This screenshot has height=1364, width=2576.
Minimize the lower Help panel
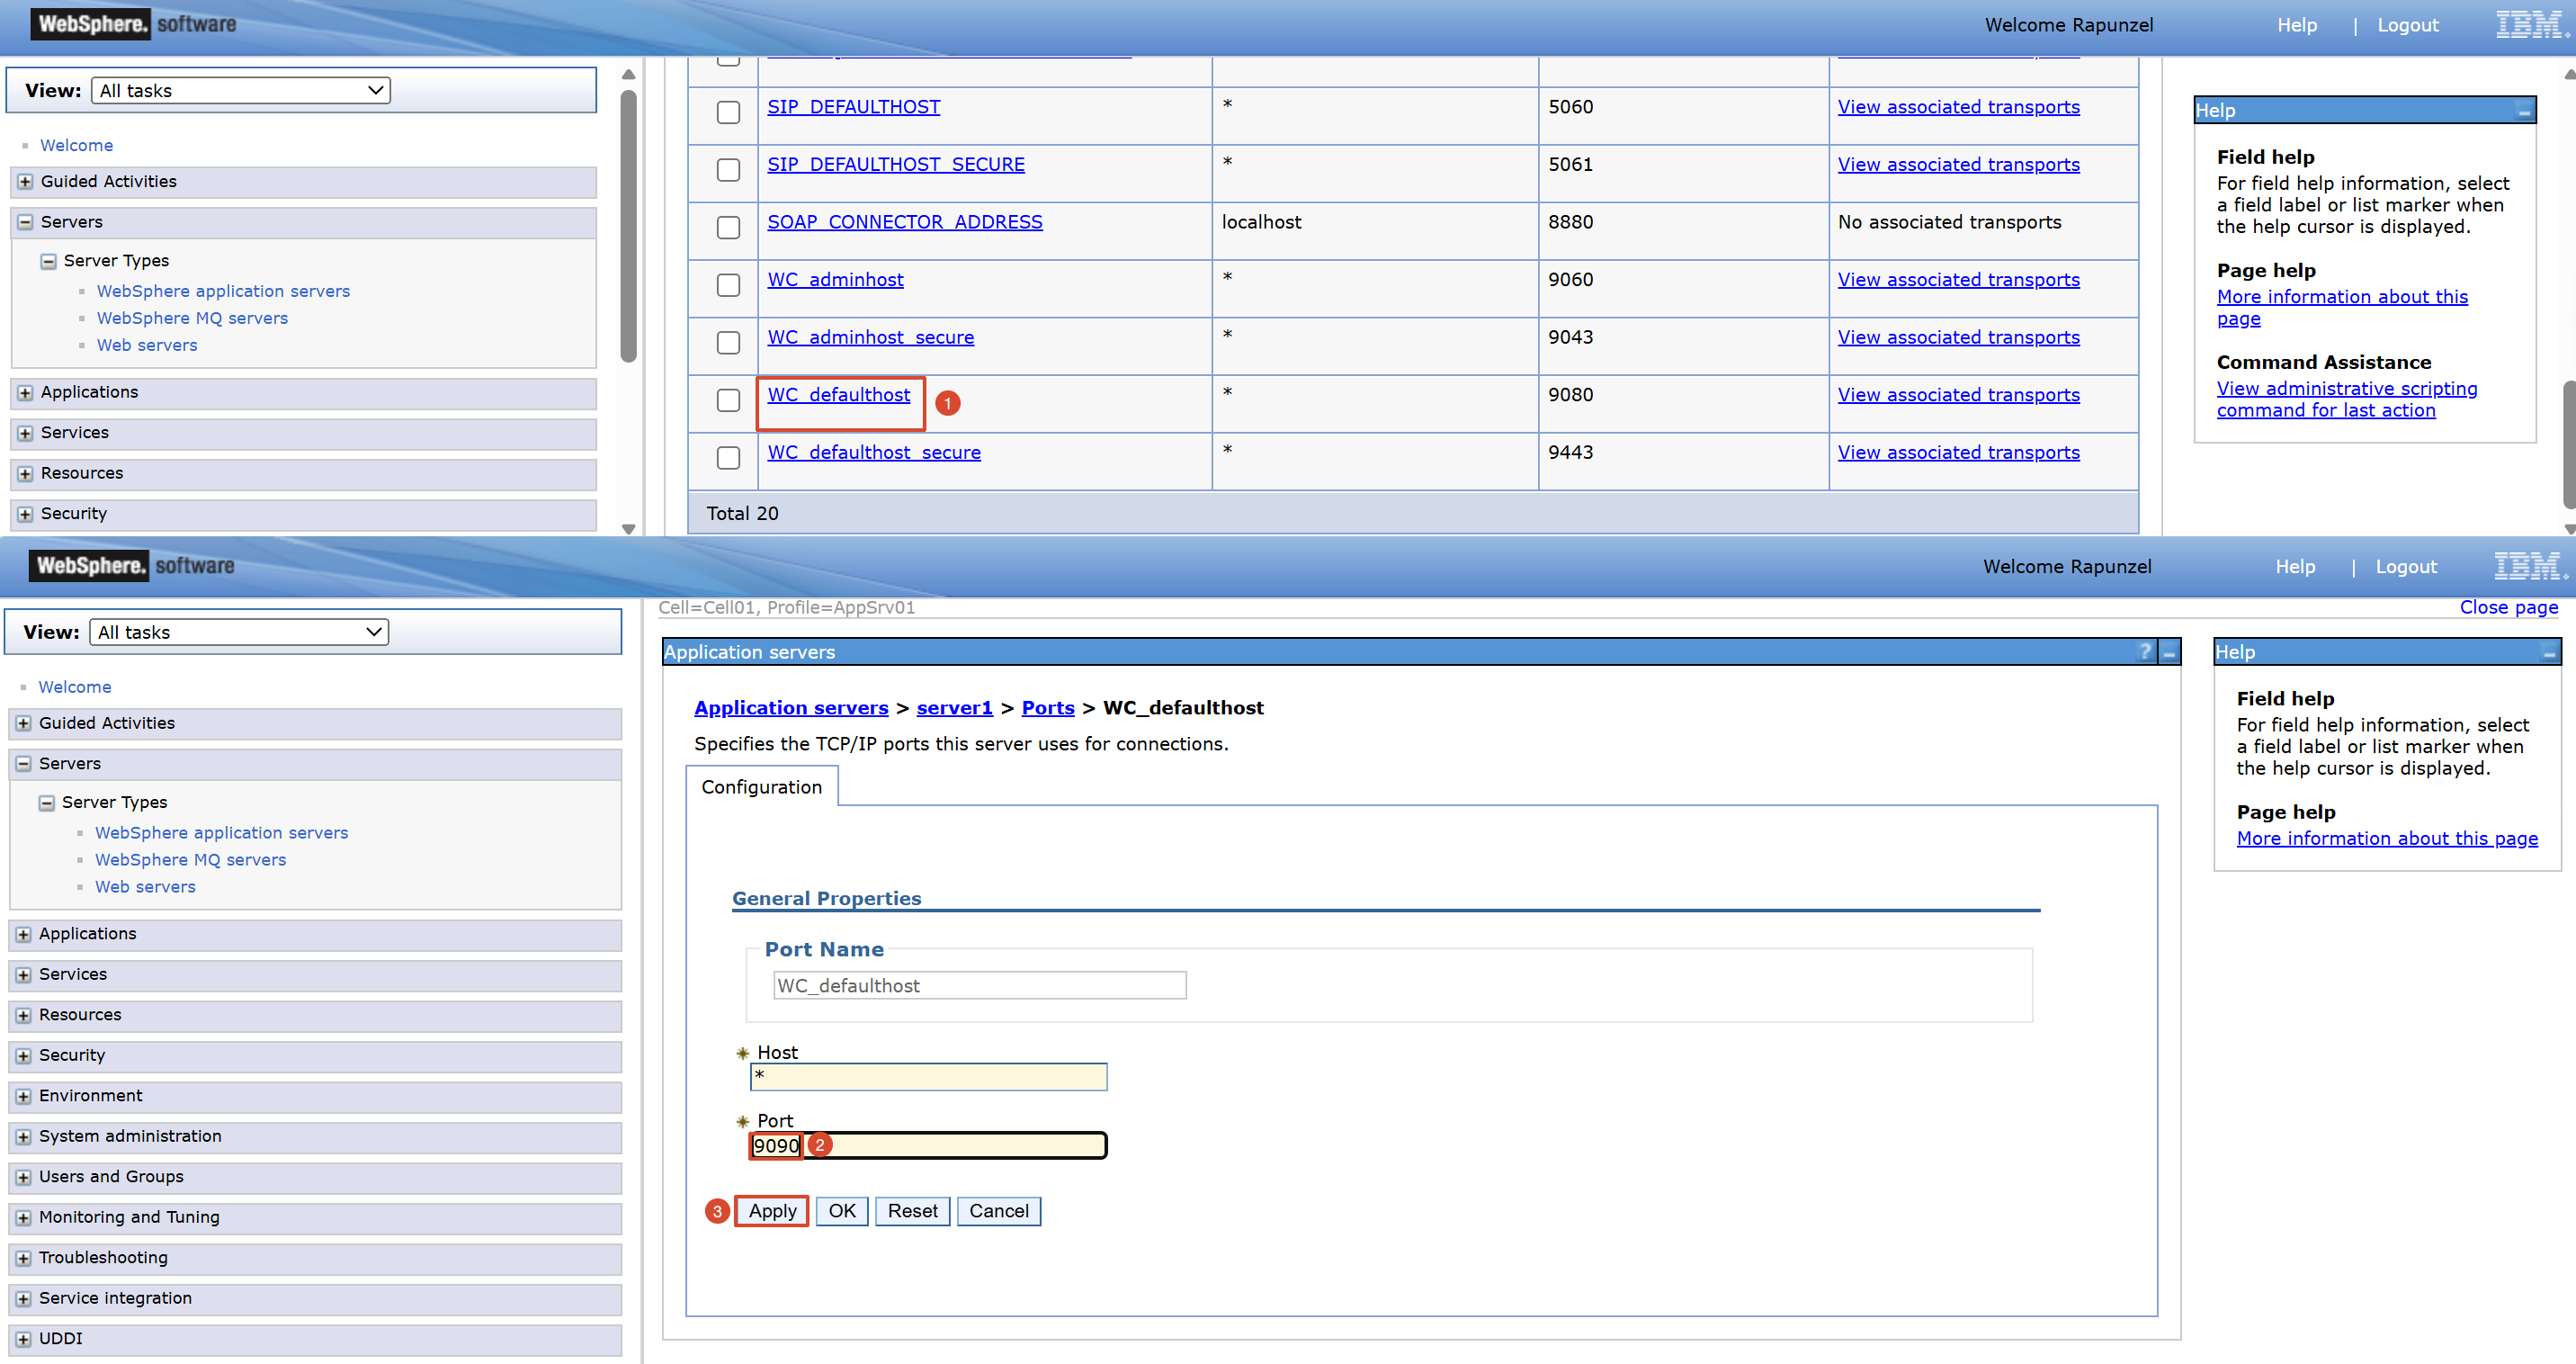pos(2548,653)
